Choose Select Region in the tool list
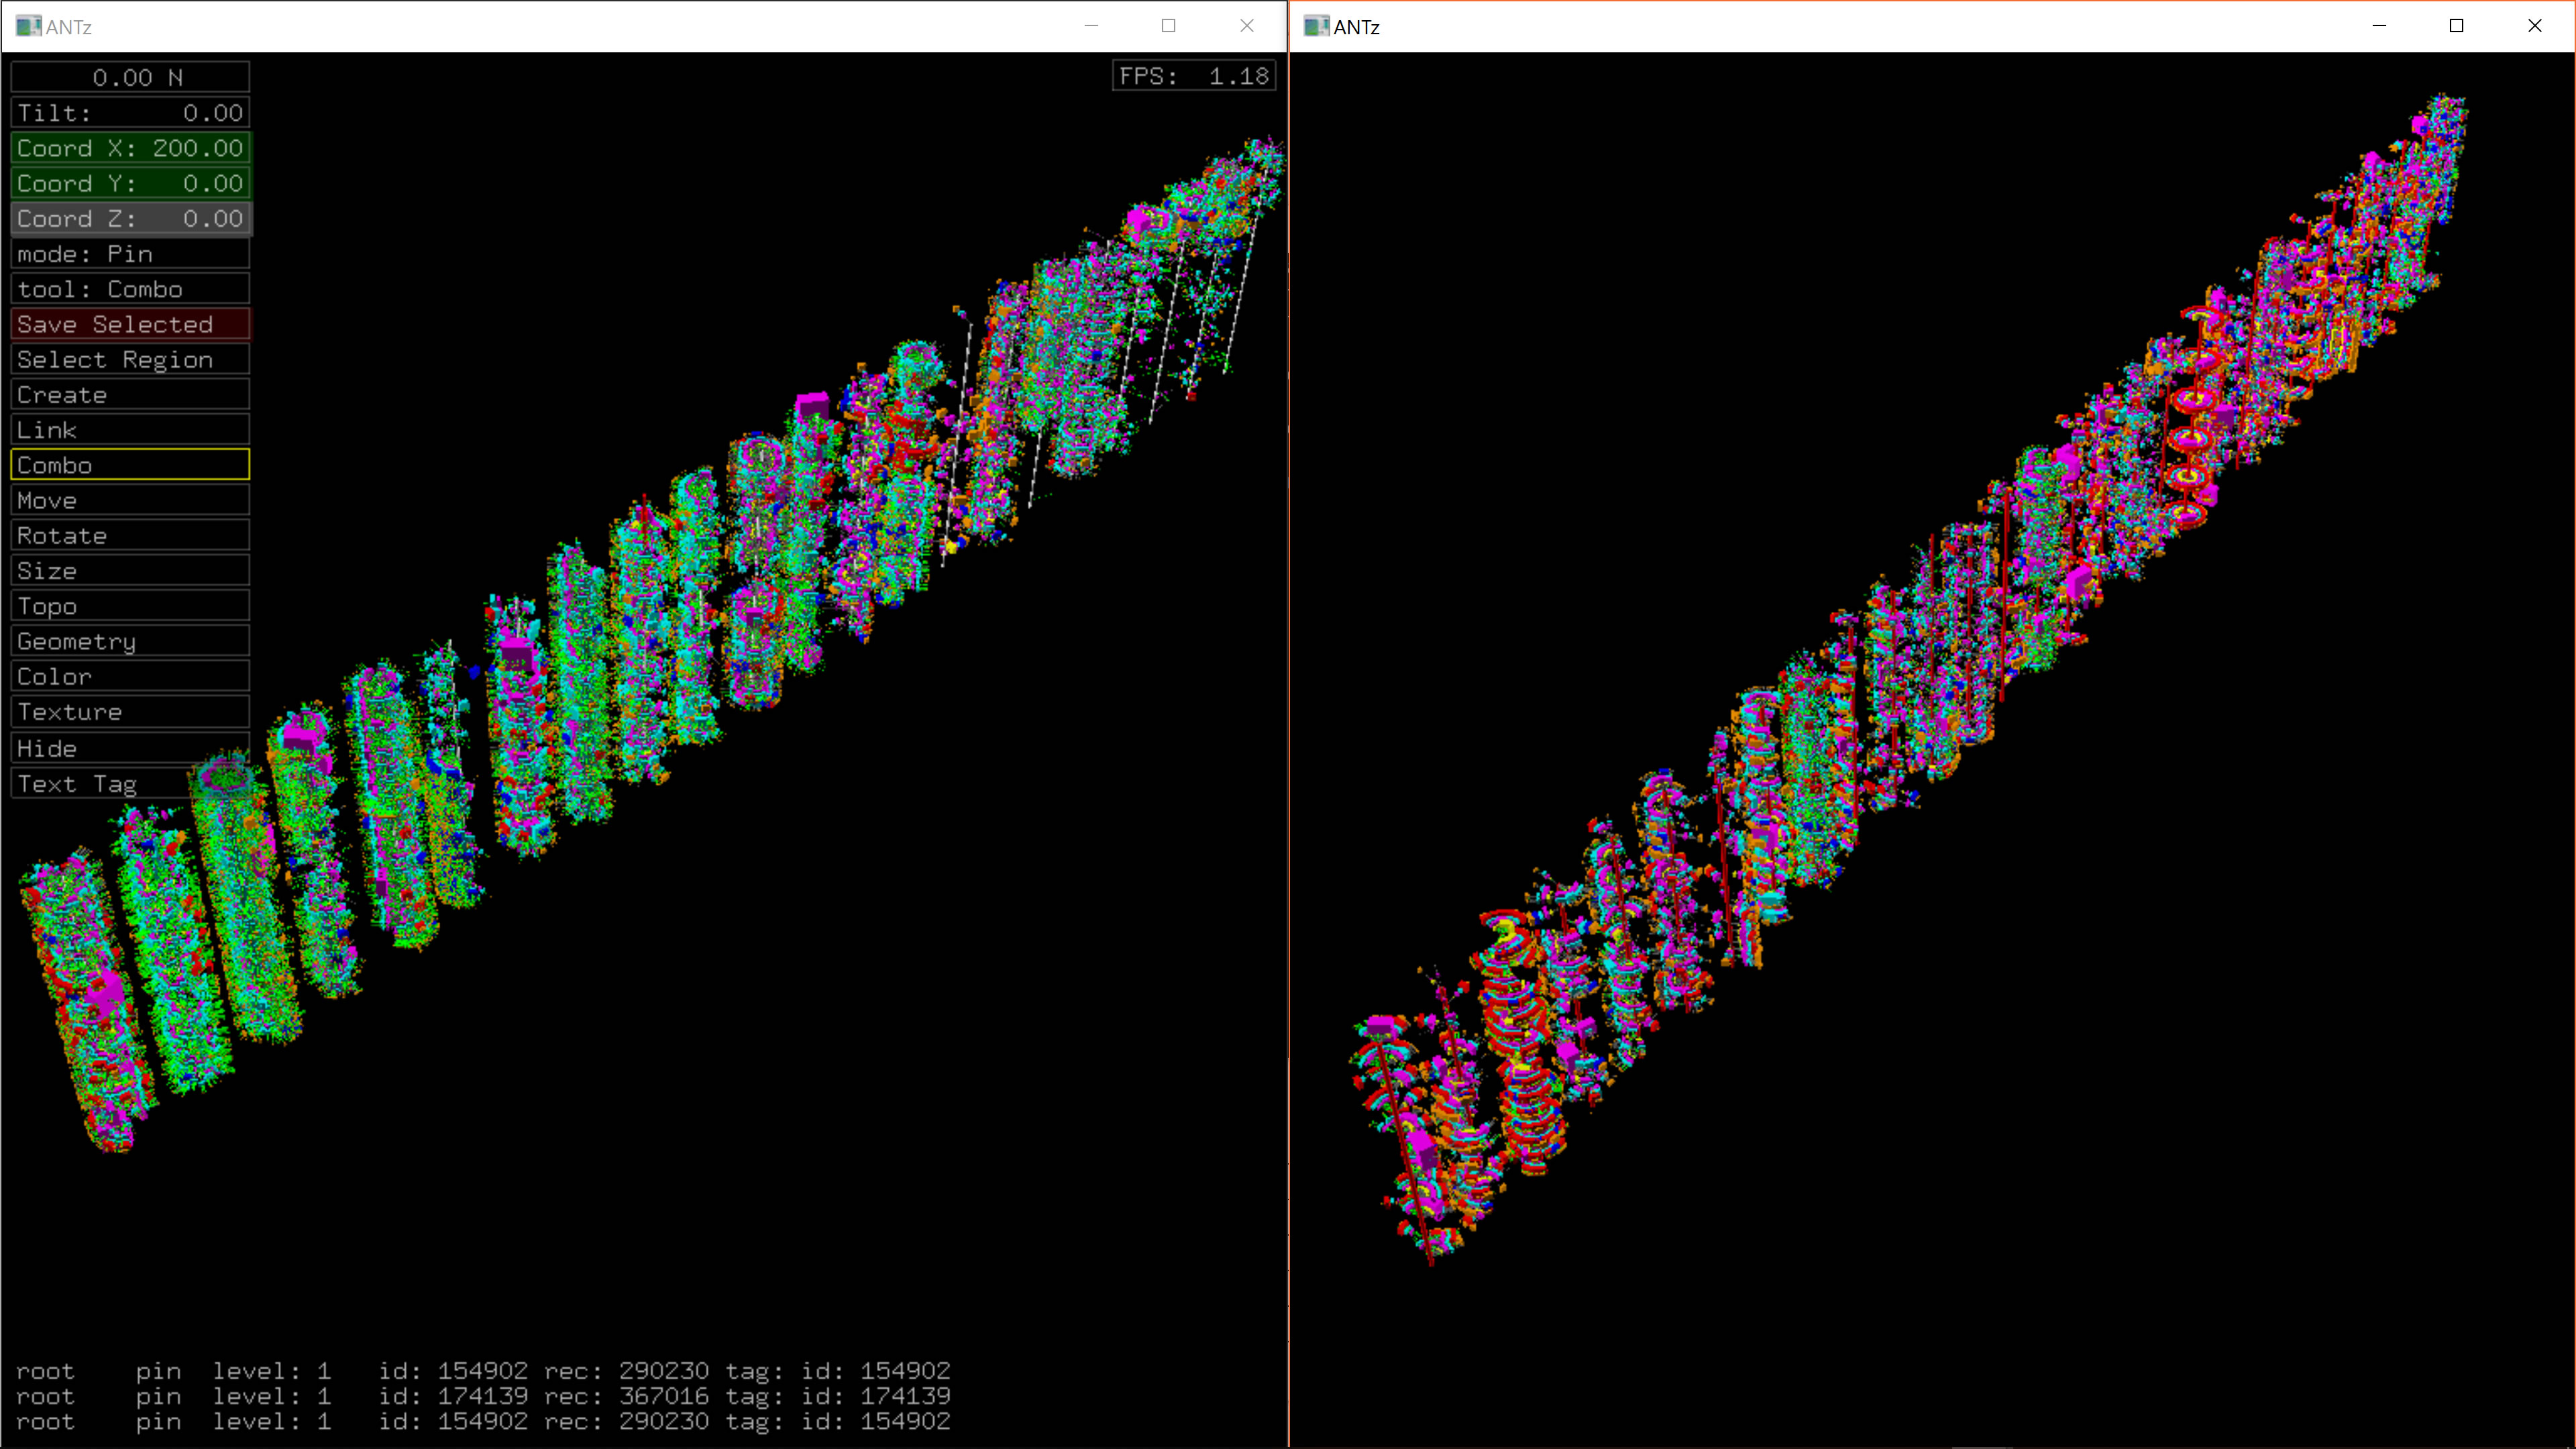 pos(130,360)
